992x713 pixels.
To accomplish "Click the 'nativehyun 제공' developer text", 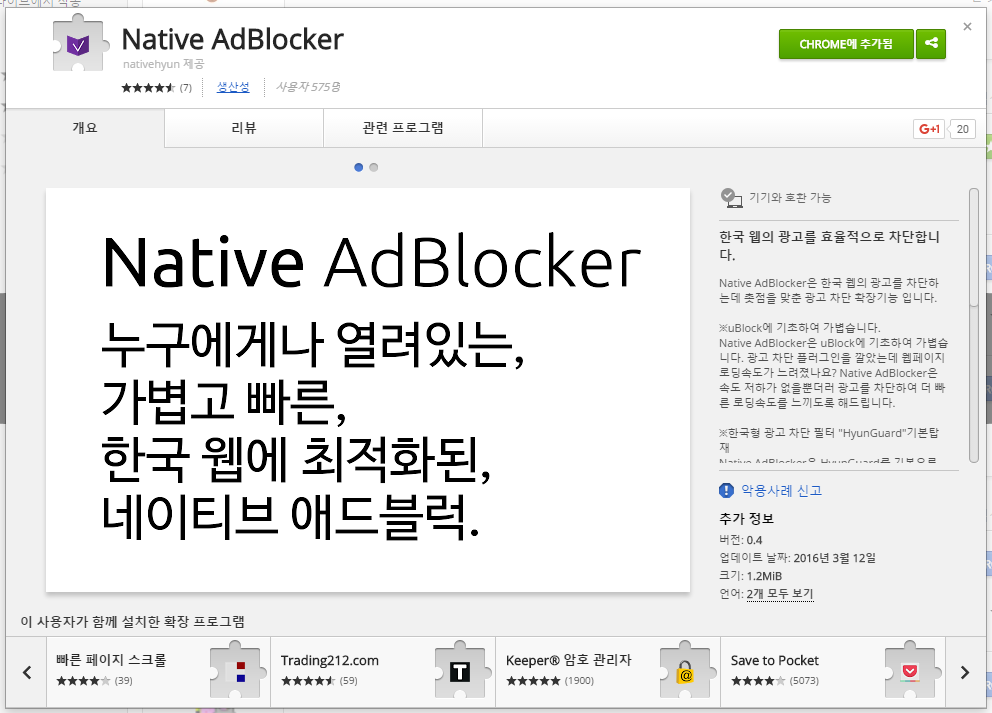I will click(164, 64).
